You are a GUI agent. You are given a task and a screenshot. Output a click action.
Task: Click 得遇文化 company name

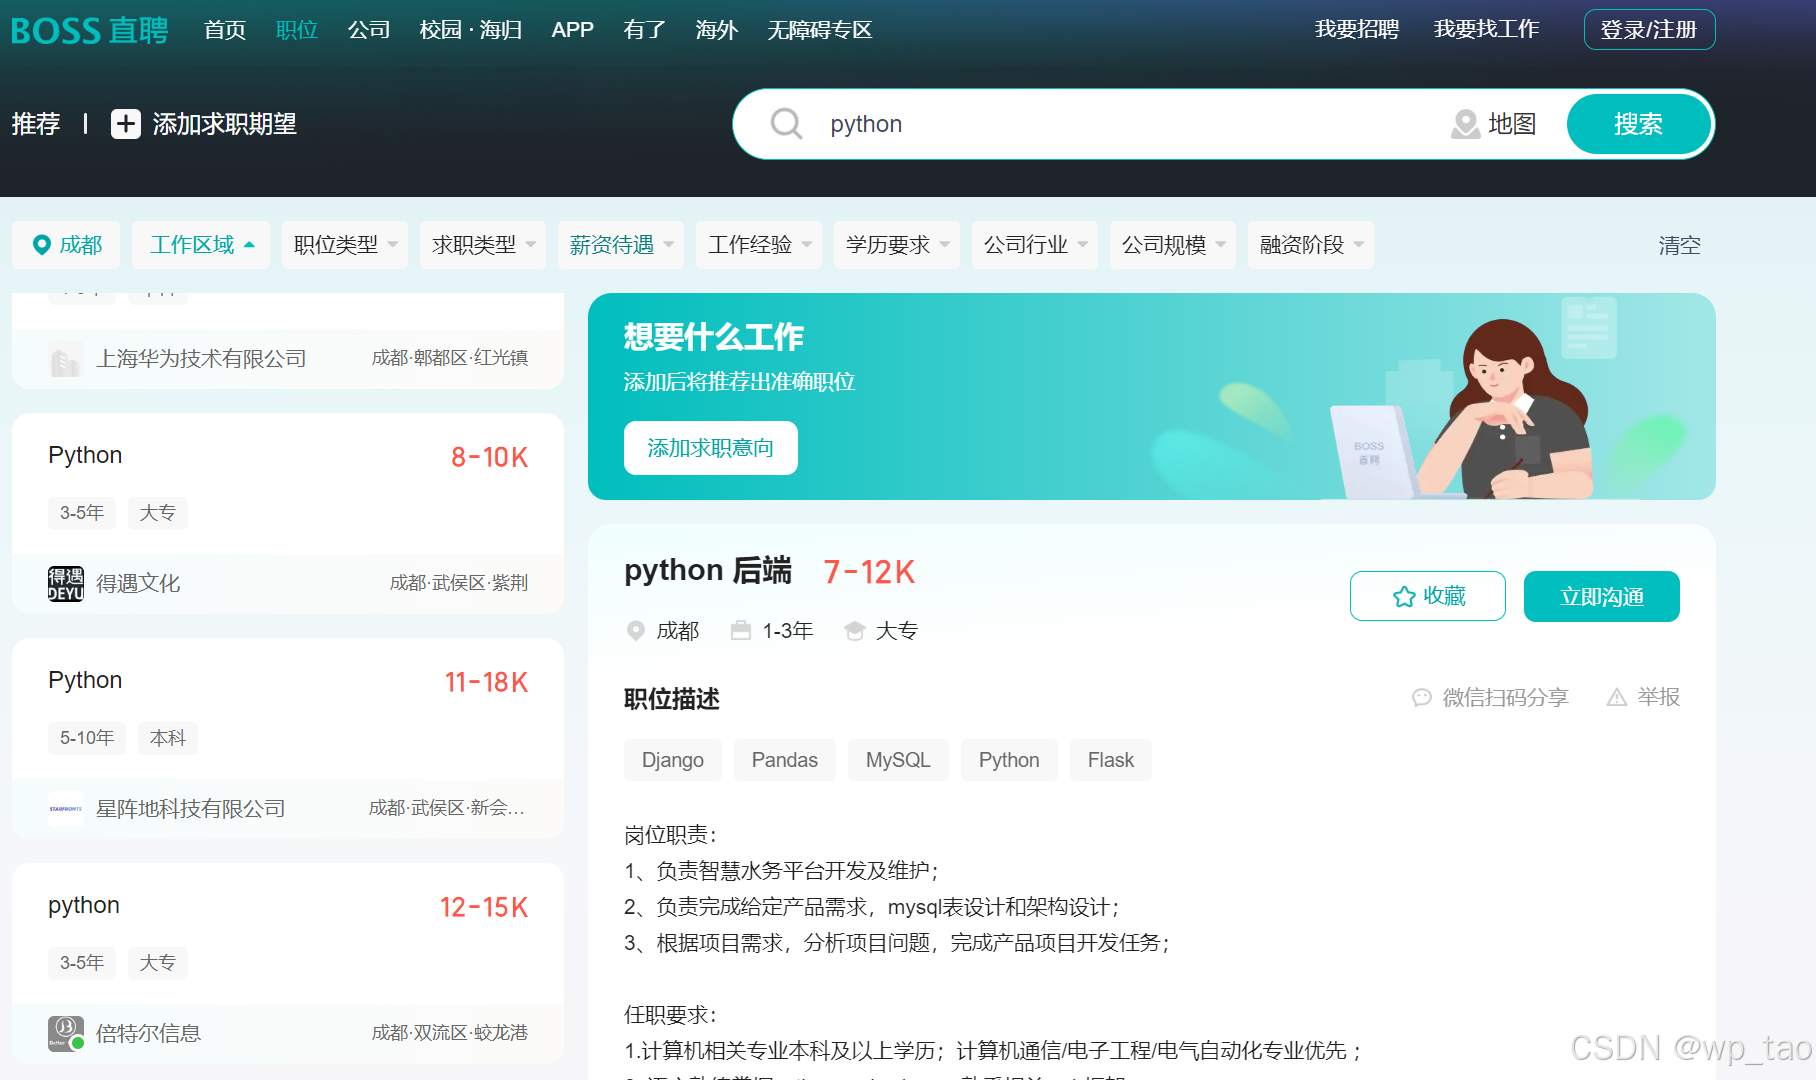138,583
